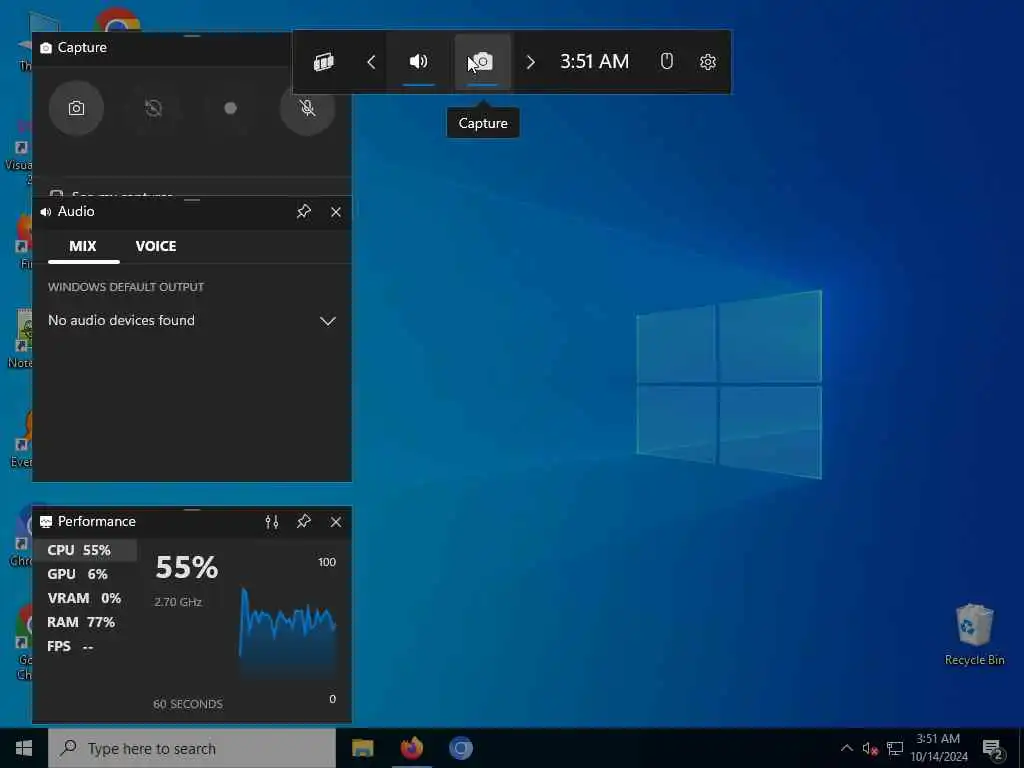
Task: Pin the Audio widget
Action: (x=304, y=212)
